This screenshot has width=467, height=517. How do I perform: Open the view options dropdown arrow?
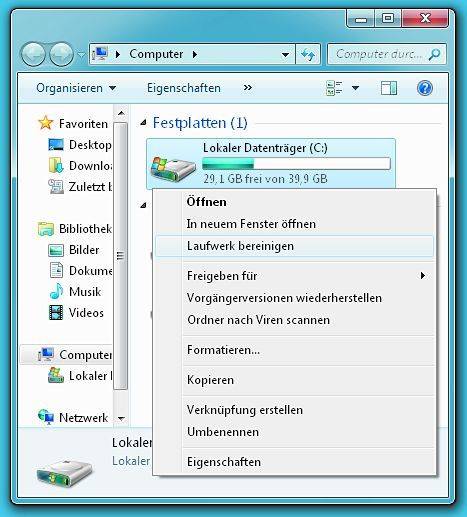(356, 88)
